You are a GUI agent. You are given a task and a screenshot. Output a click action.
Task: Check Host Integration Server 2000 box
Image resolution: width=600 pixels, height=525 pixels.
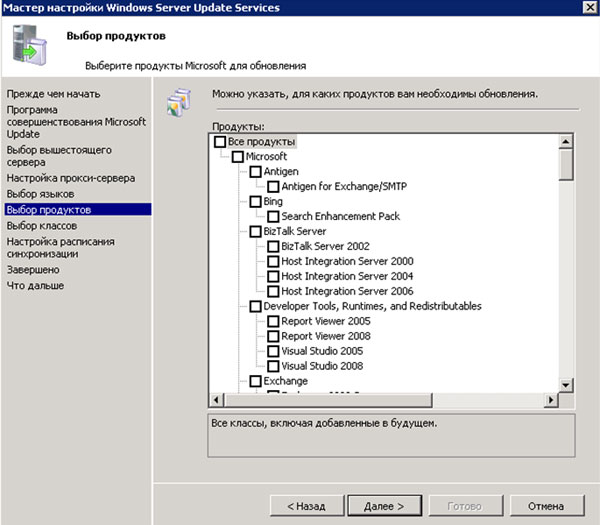273,261
